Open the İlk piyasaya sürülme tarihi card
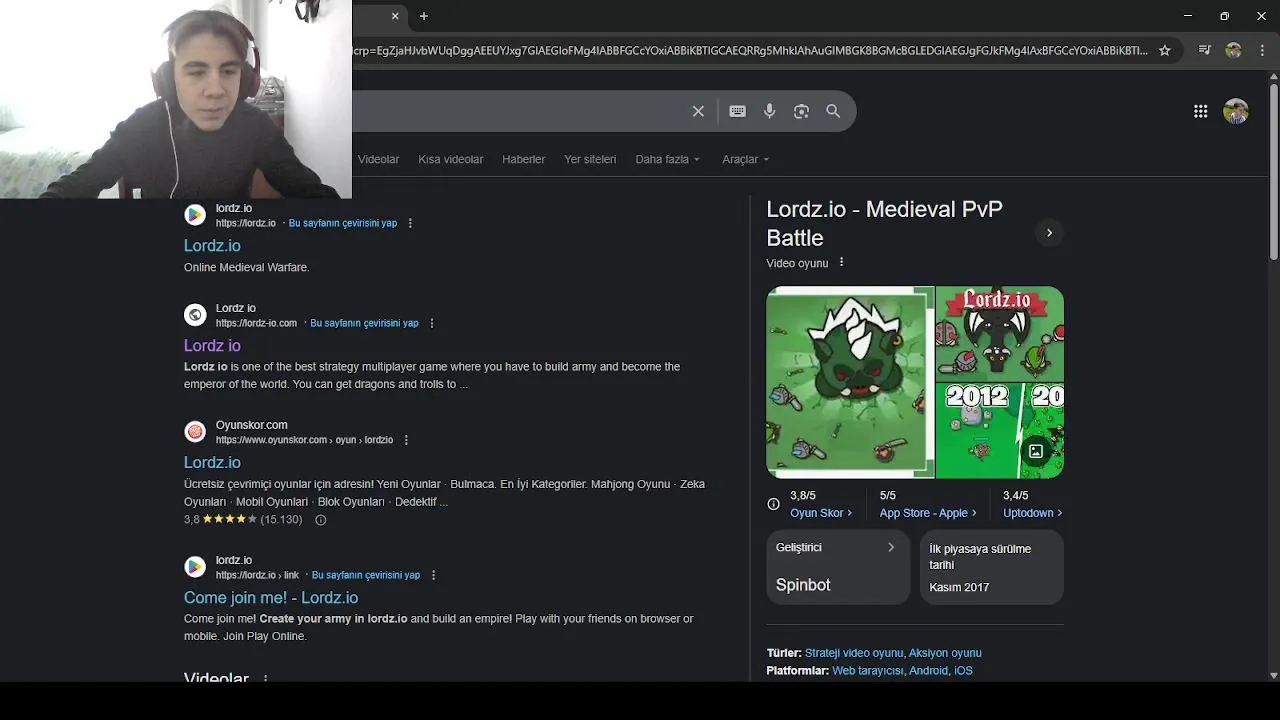This screenshot has width=1280, height=720. click(992, 567)
